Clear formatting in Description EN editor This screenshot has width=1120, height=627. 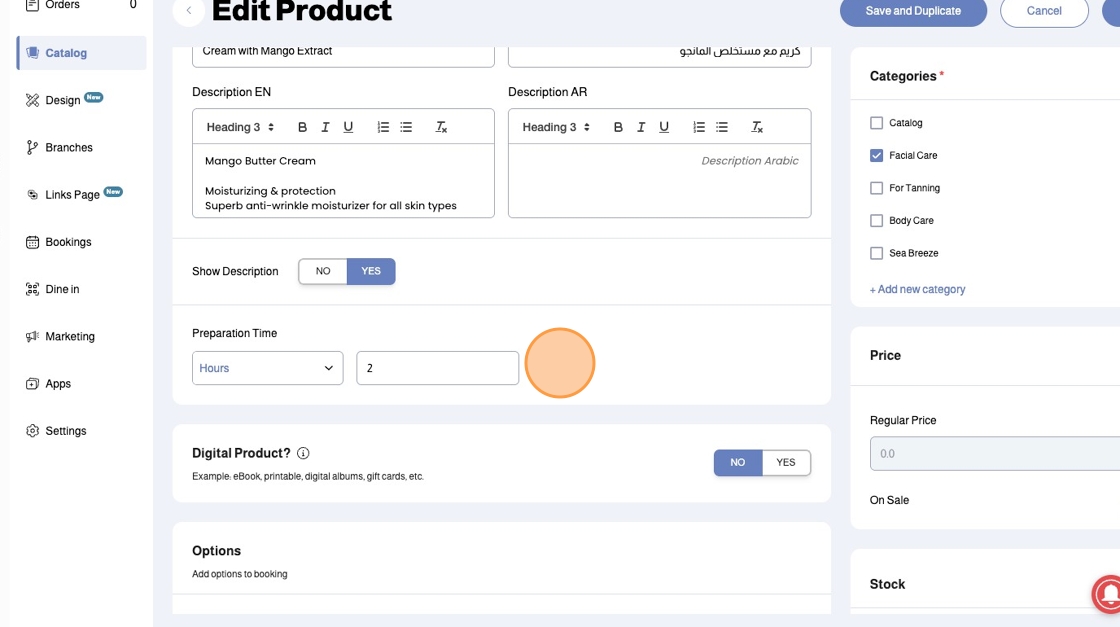(x=441, y=127)
